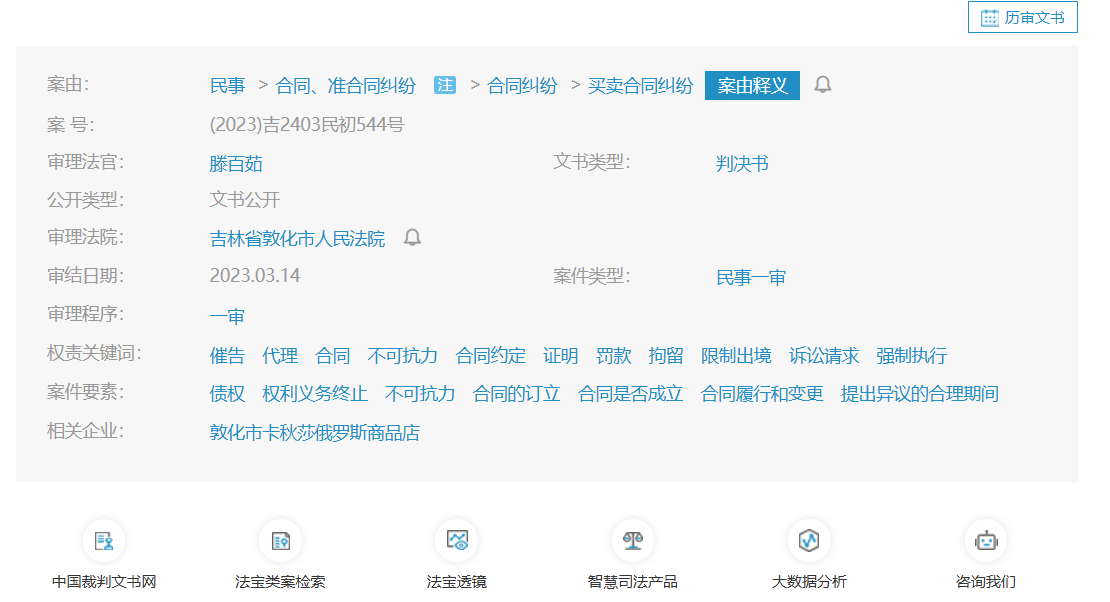Click the 注 badge after 合同、准合同纠纷

pos(445,85)
